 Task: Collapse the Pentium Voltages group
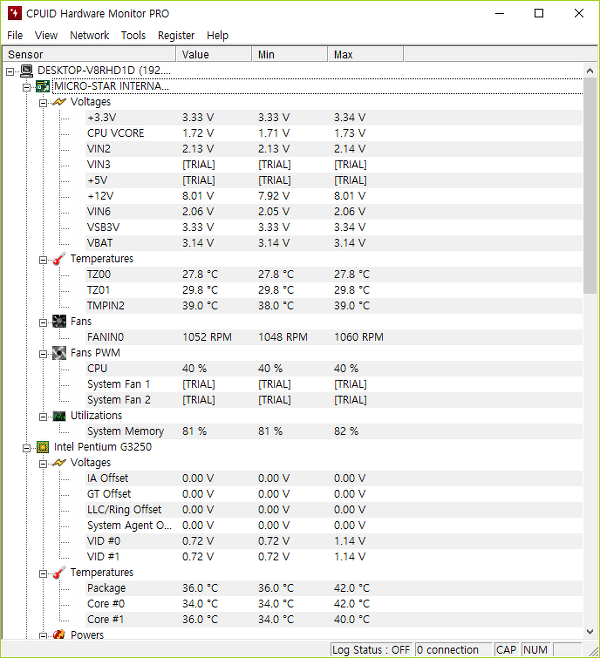[43, 464]
